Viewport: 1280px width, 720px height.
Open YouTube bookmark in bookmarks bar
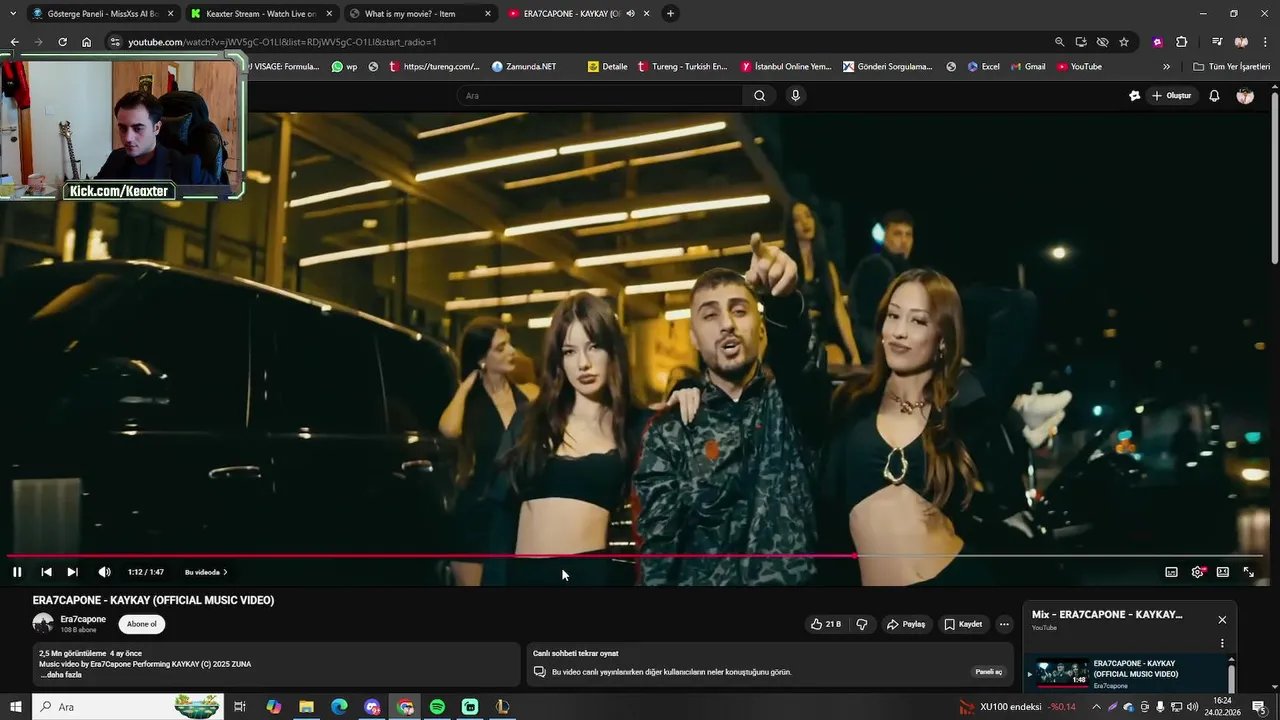(x=1079, y=67)
